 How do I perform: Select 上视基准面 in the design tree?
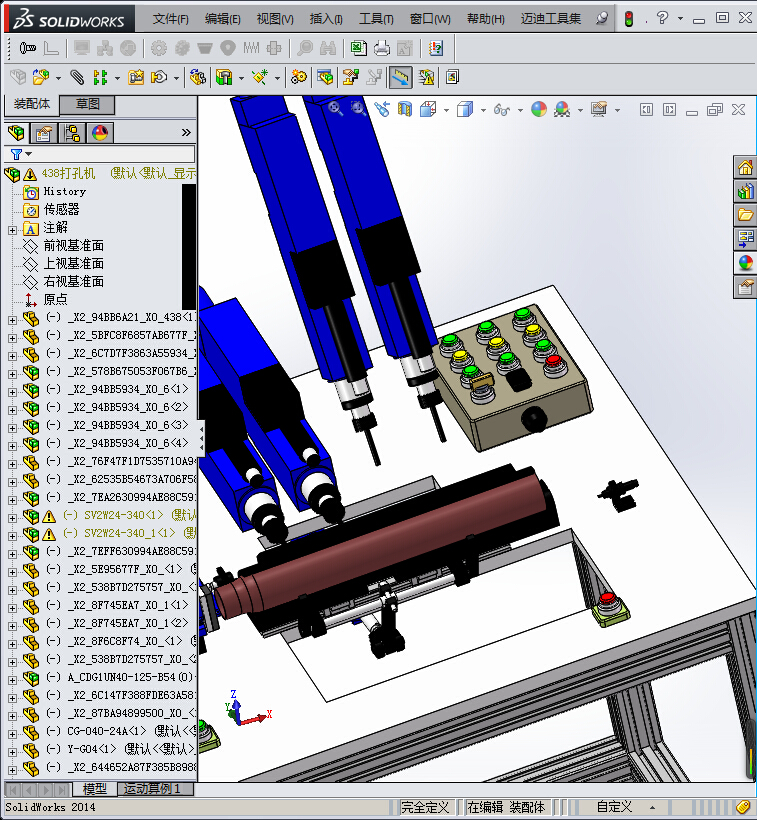(74, 263)
